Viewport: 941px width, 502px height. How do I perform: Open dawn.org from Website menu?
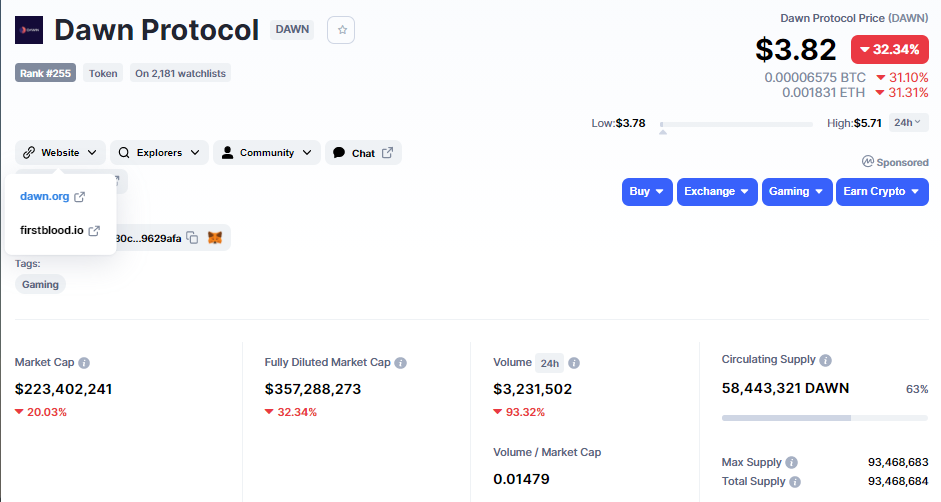pos(44,196)
